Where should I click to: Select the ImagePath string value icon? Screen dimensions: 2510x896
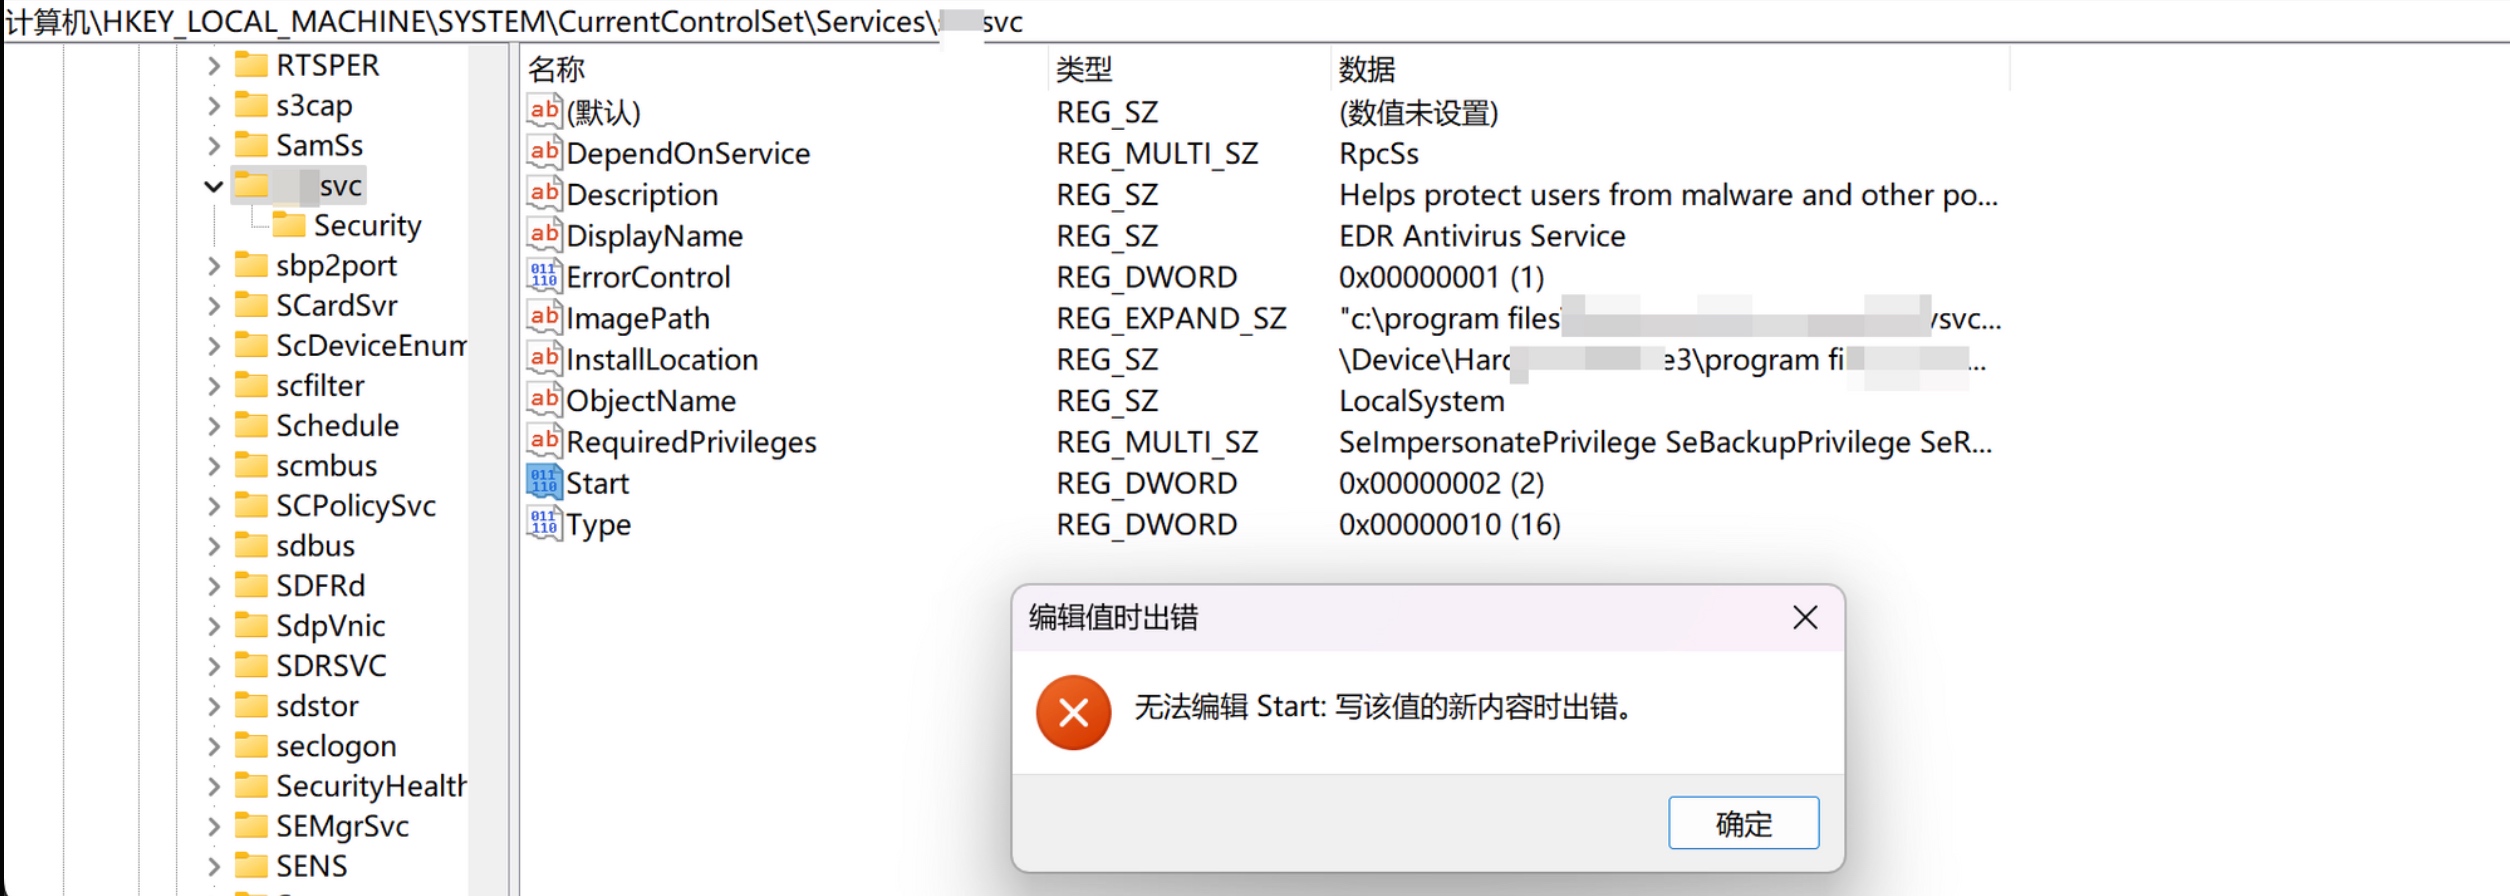coord(544,318)
